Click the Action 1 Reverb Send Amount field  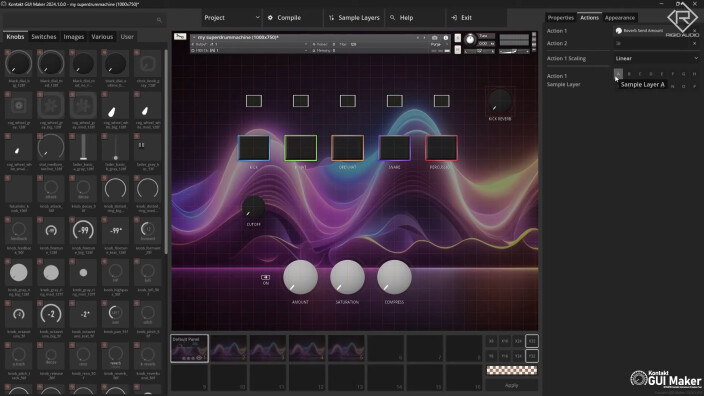(652, 31)
